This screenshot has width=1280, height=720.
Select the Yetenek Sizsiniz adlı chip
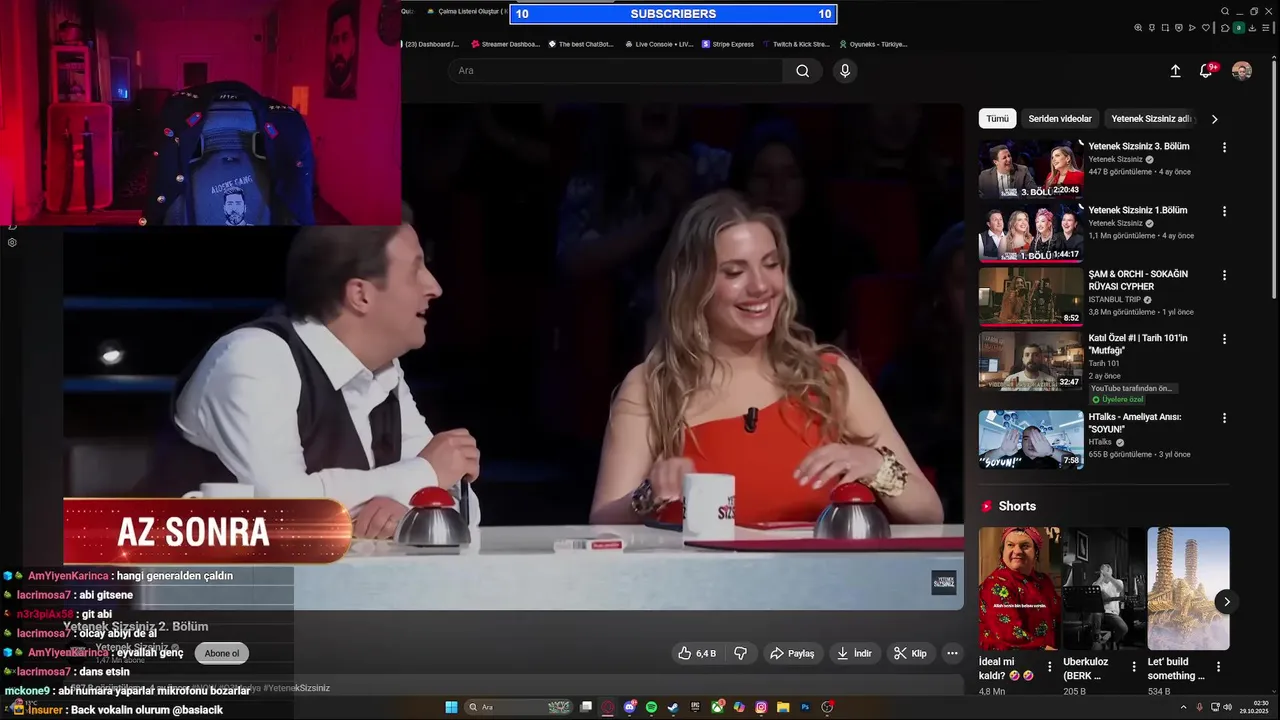(x=1151, y=118)
